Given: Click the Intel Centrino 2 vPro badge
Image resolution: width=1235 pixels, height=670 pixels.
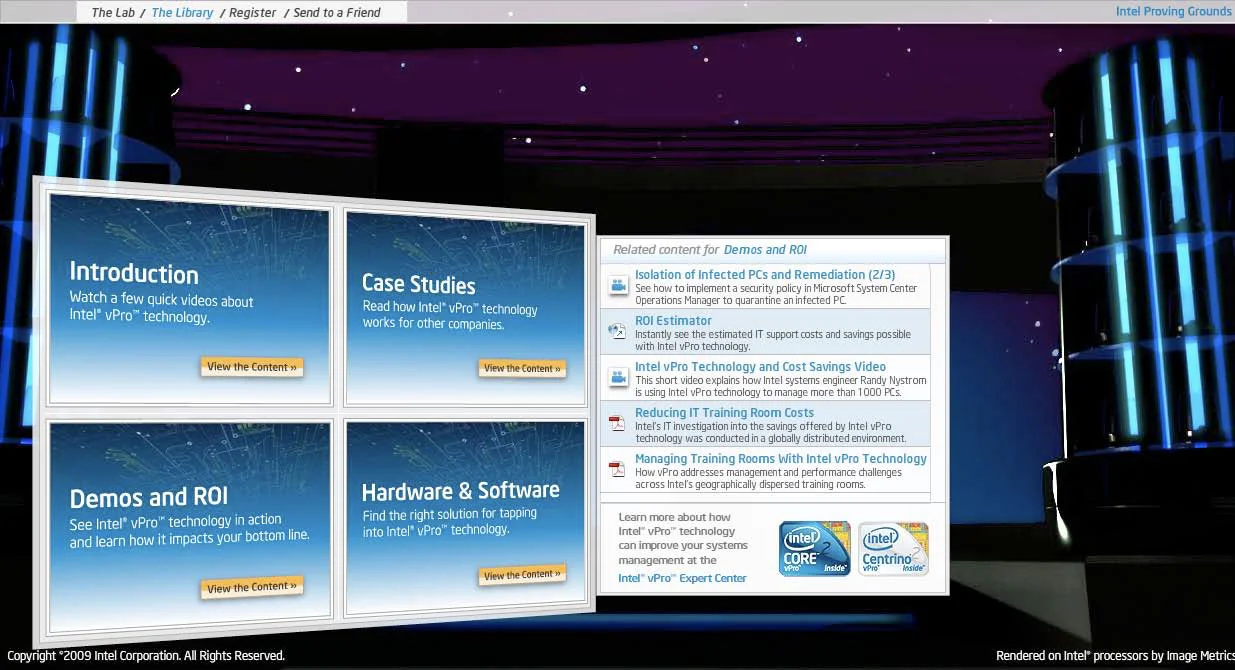Looking at the screenshot, I should pyautogui.click(x=893, y=548).
